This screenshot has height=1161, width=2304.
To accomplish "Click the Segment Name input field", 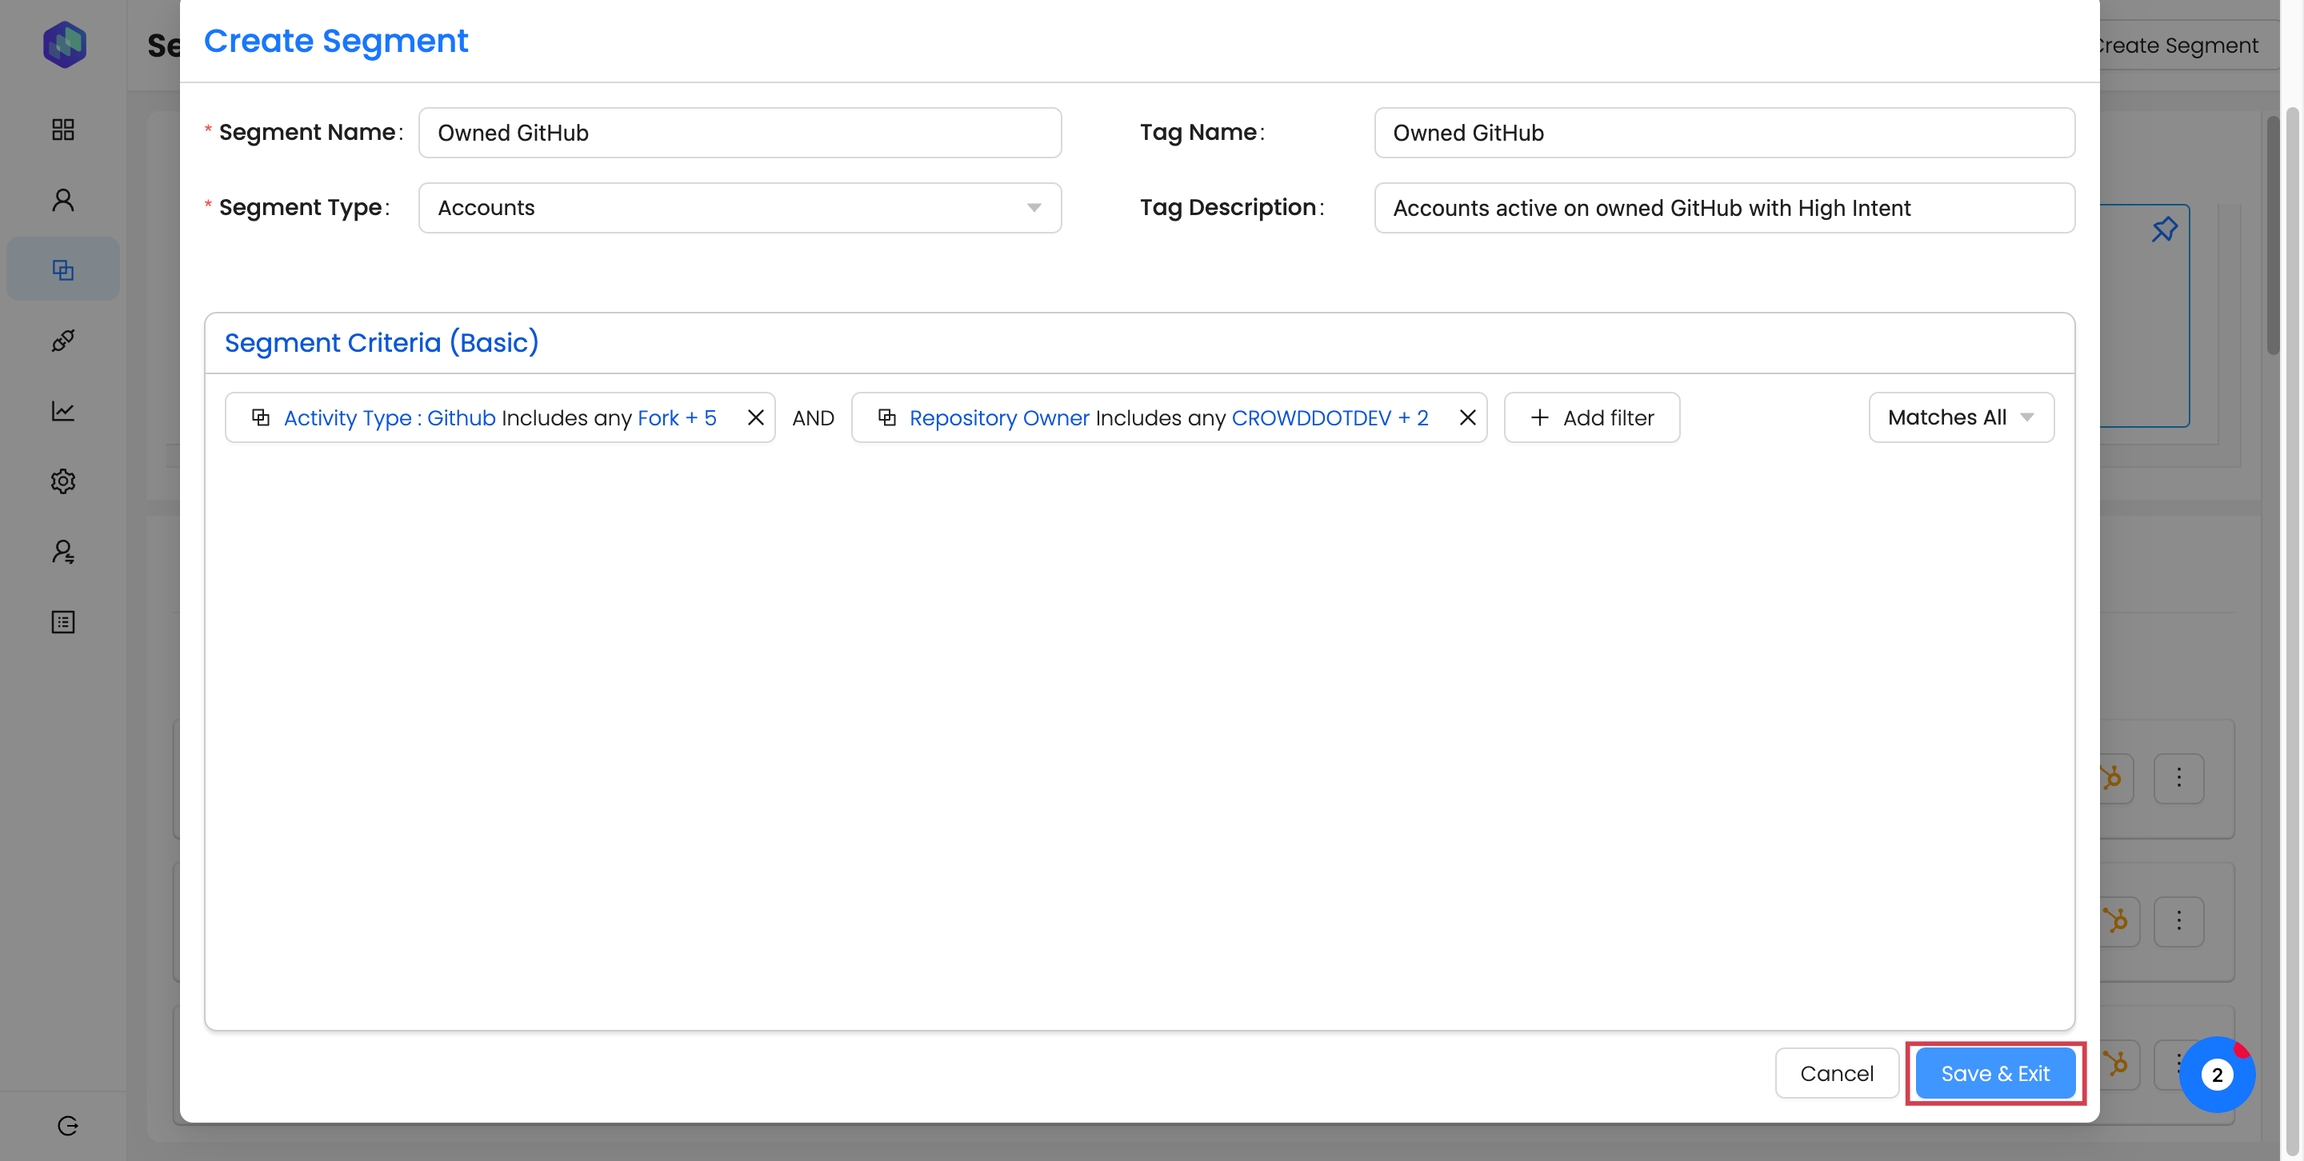I will (x=739, y=133).
